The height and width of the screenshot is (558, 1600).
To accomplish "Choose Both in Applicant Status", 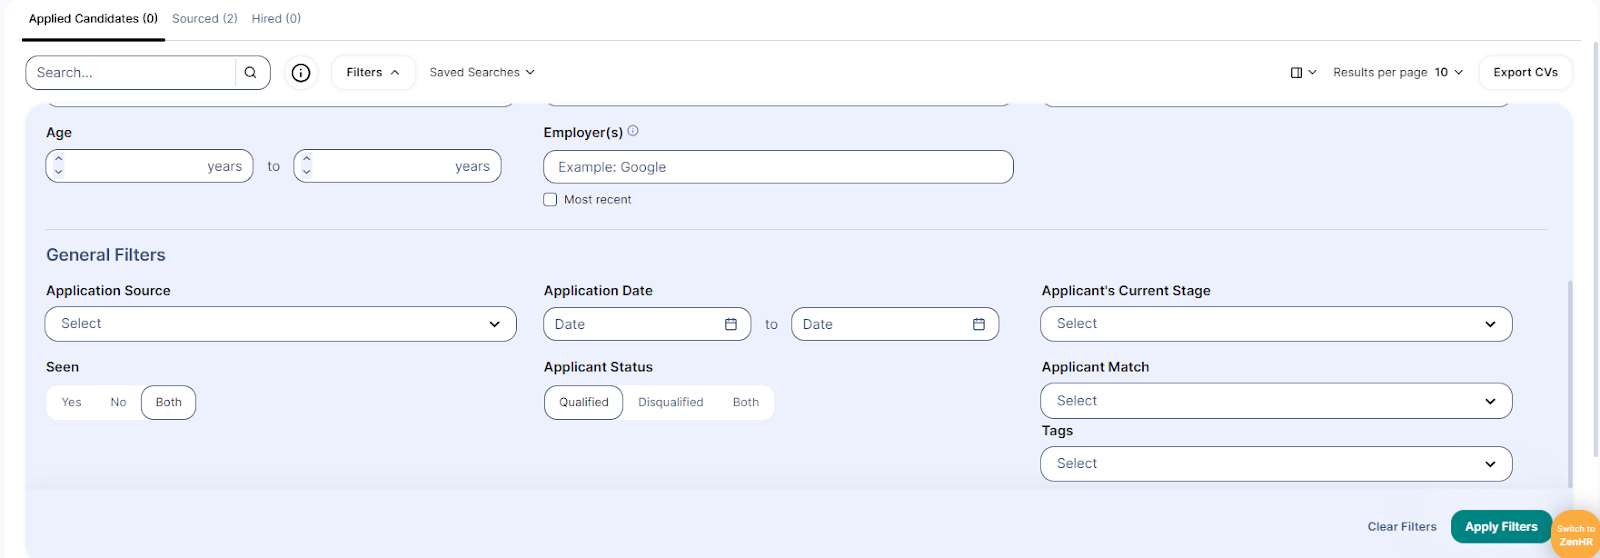I will [x=746, y=402].
